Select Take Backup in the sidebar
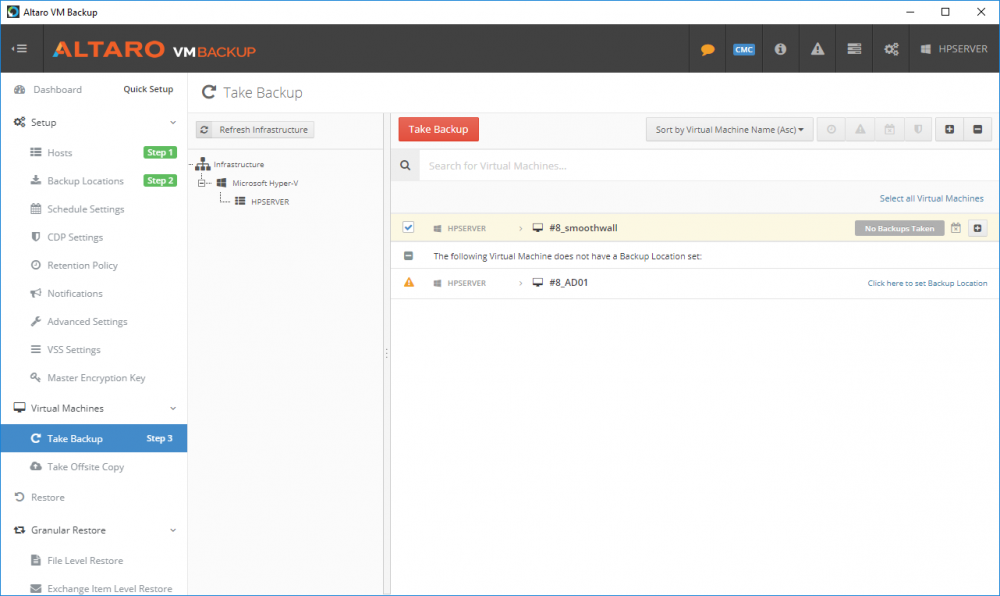Image resolution: width=1000 pixels, height=596 pixels. click(94, 439)
